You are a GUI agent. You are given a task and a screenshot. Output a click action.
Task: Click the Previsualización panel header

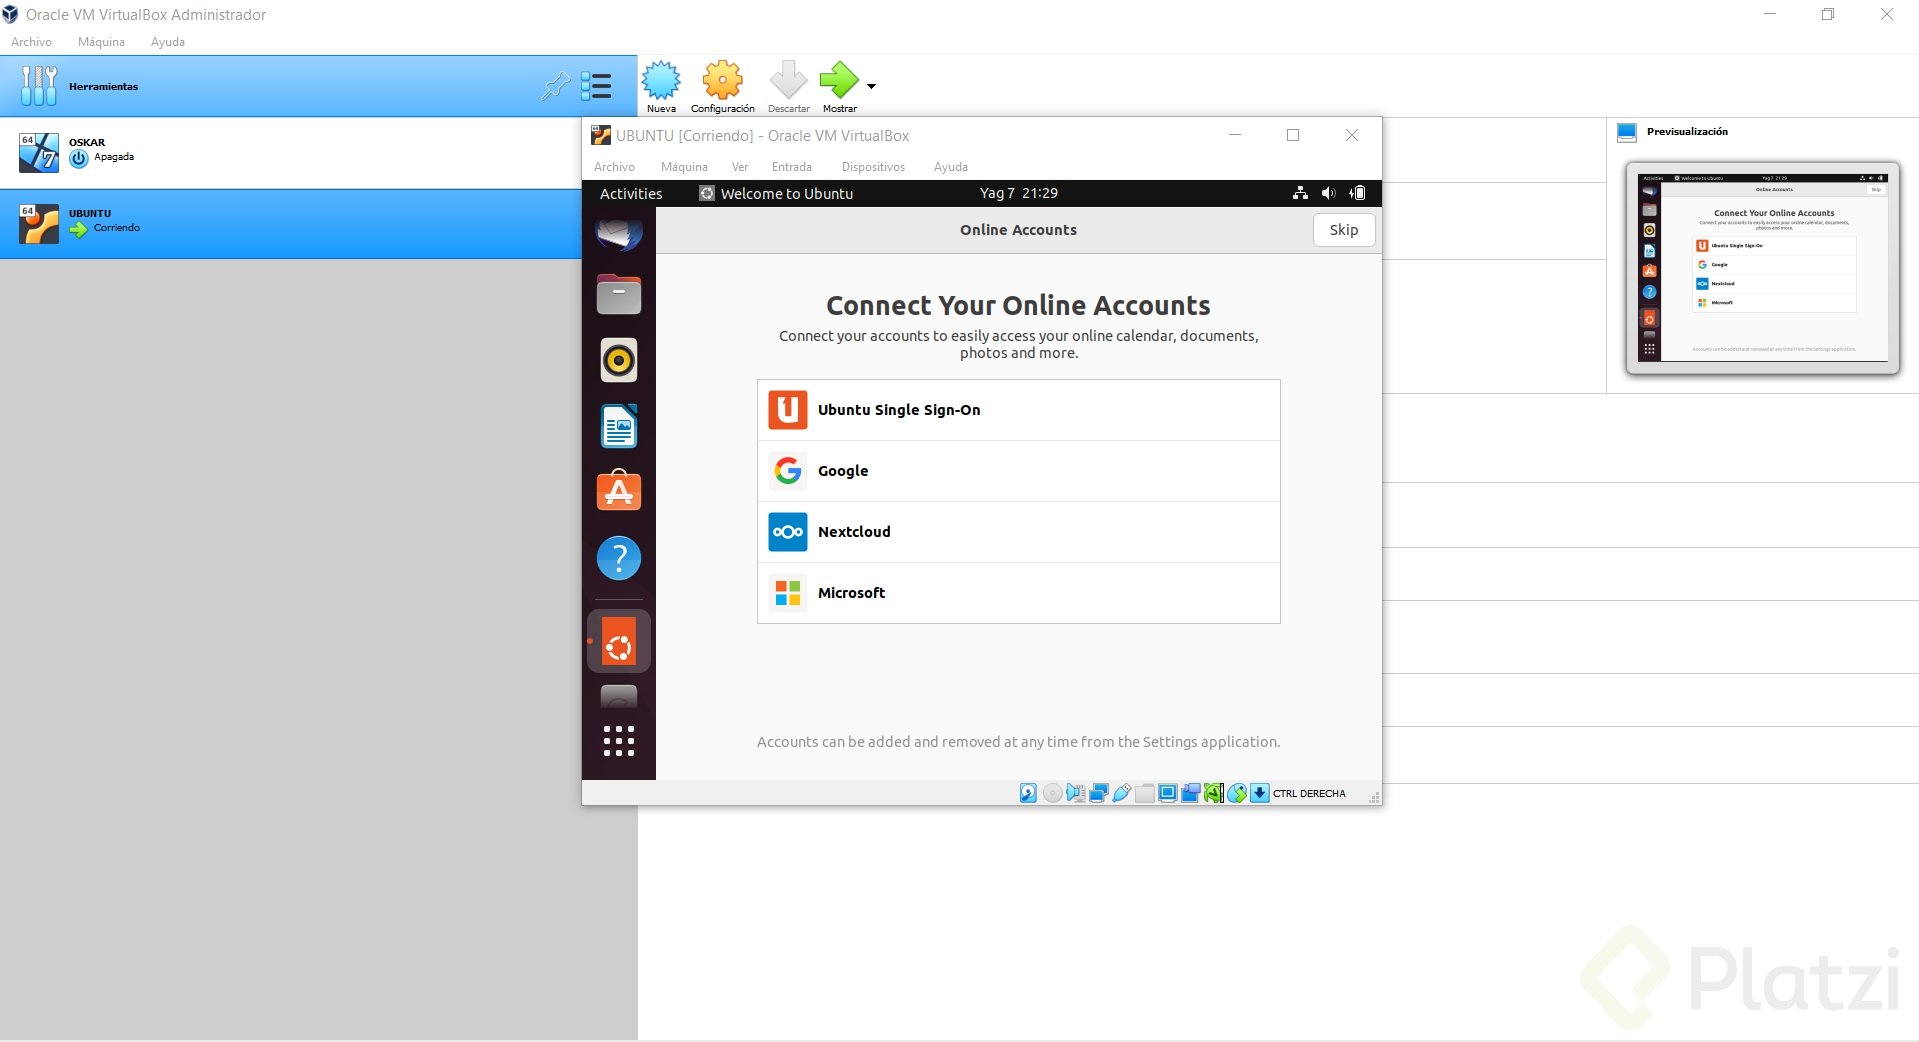pos(1687,132)
